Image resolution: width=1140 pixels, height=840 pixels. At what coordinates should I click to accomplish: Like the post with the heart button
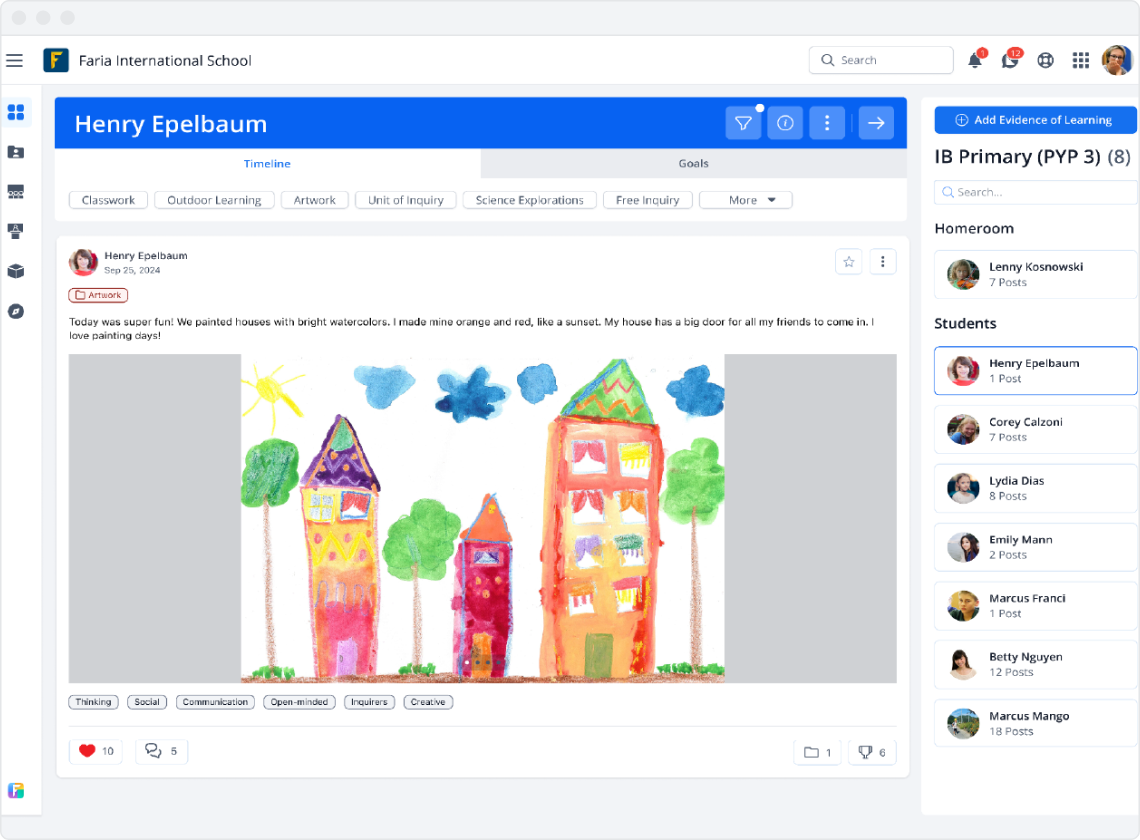(95, 751)
